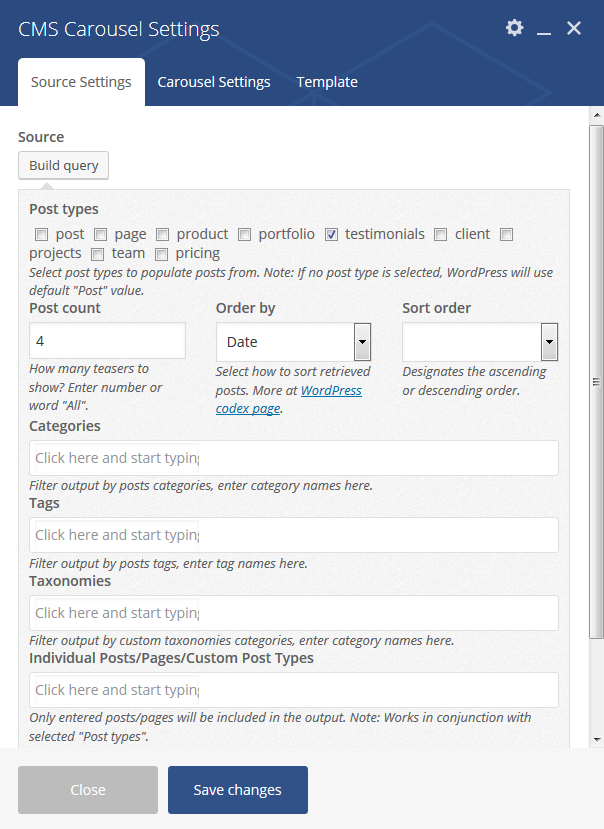Click into the Categories filter field

point(294,458)
